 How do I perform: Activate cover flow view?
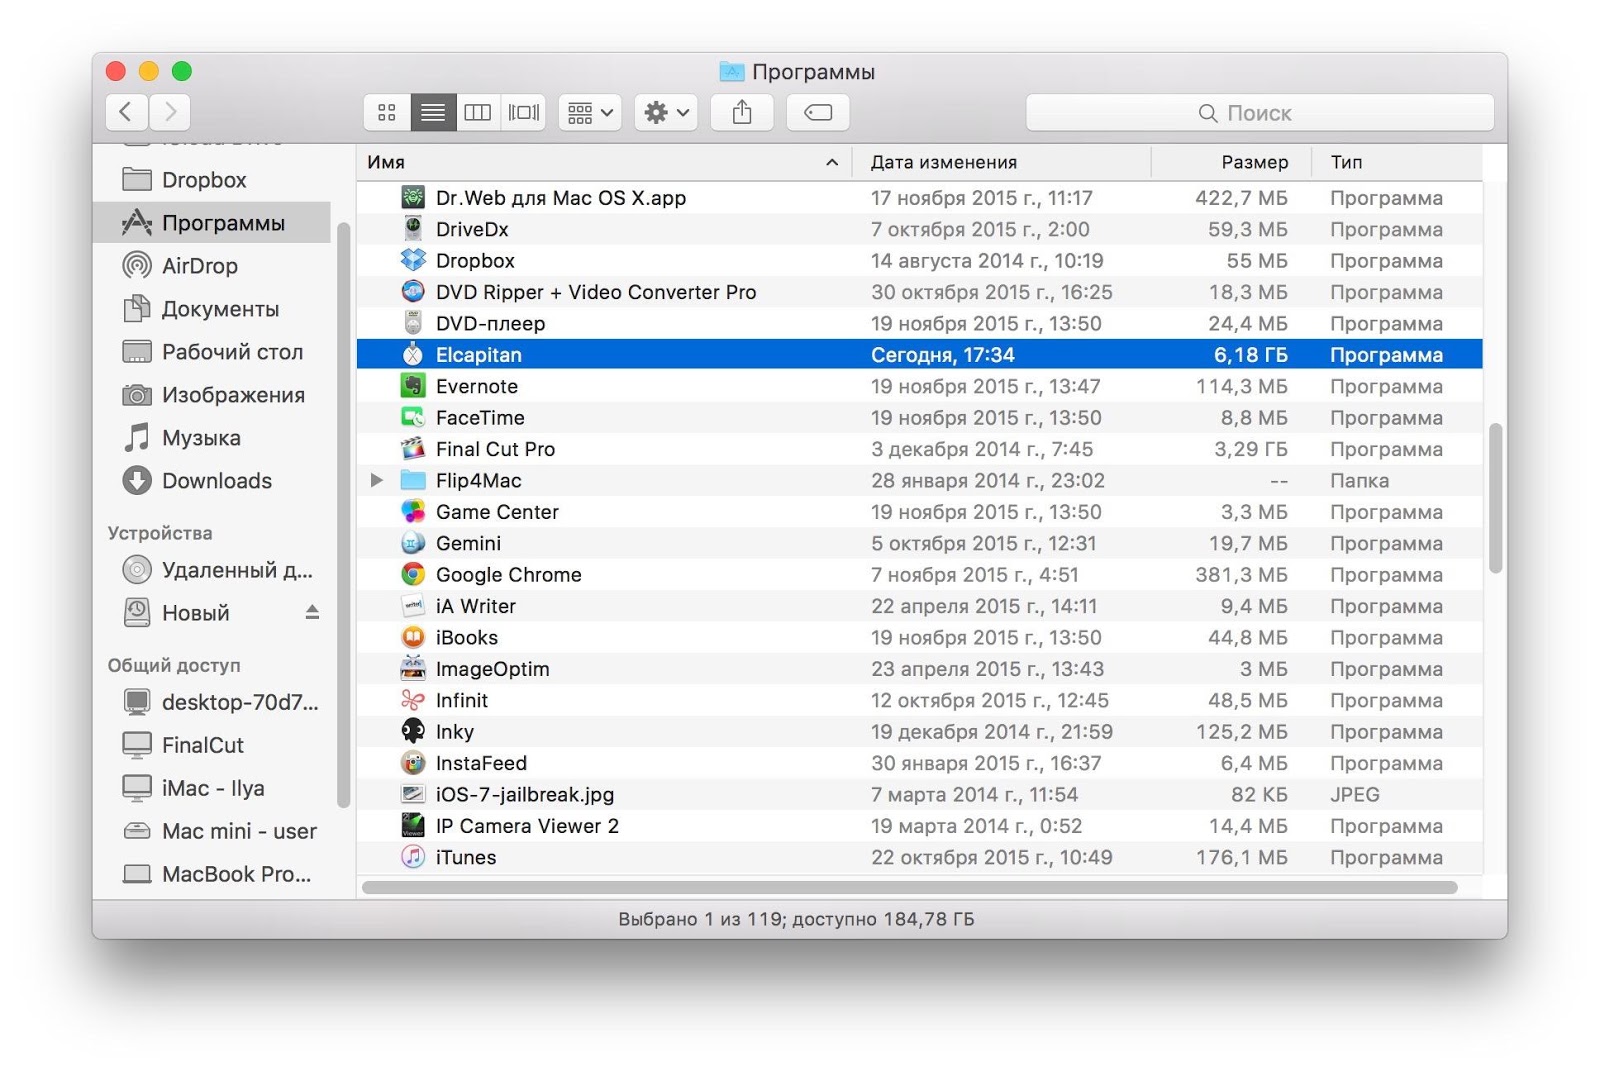click(x=524, y=112)
